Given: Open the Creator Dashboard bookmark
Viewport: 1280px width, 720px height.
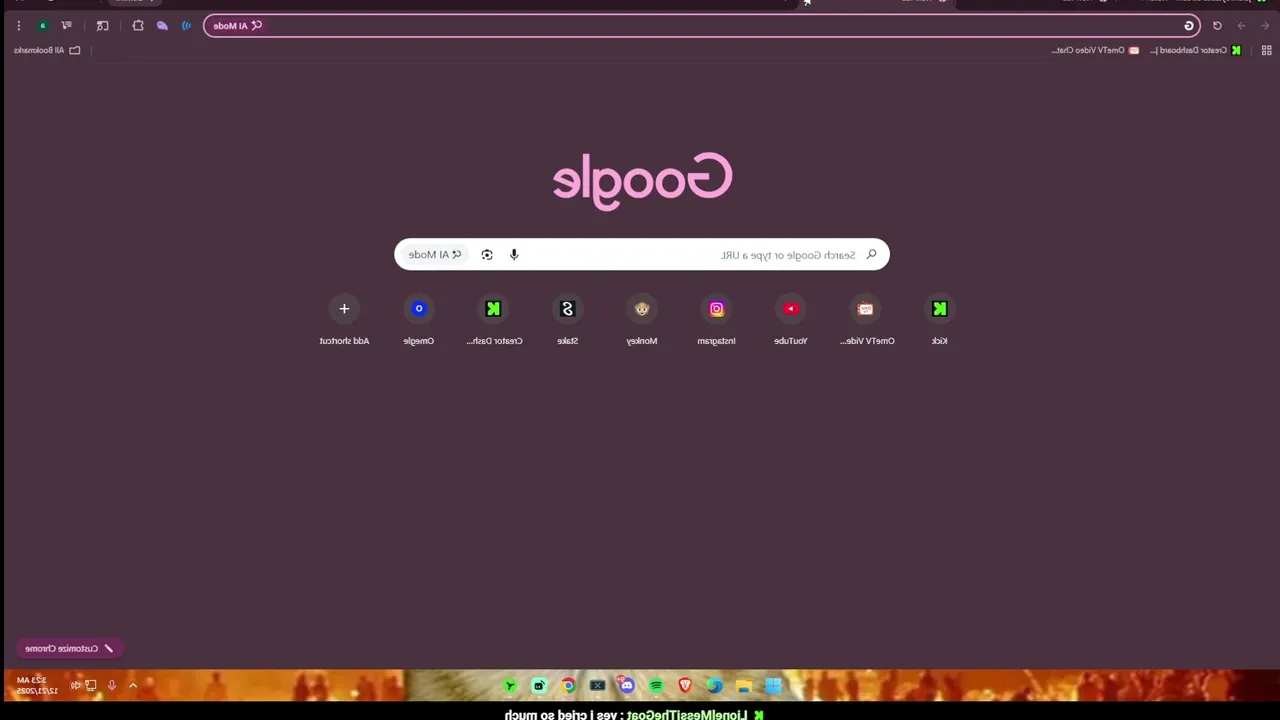Looking at the screenshot, I should click(1195, 50).
